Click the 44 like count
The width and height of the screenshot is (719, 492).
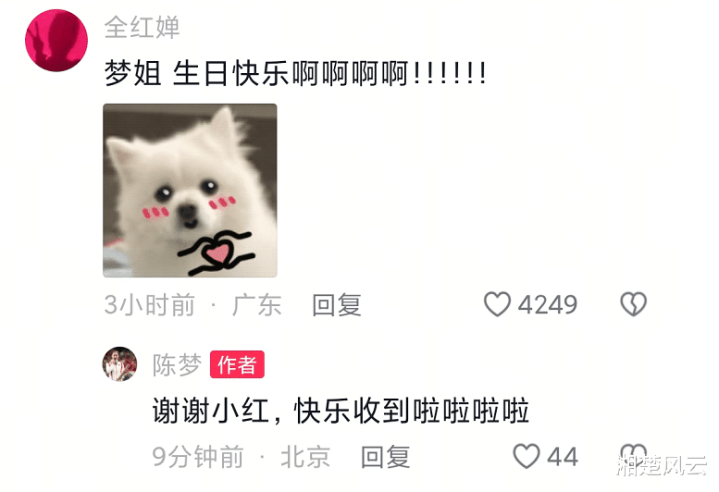tap(563, 457)
